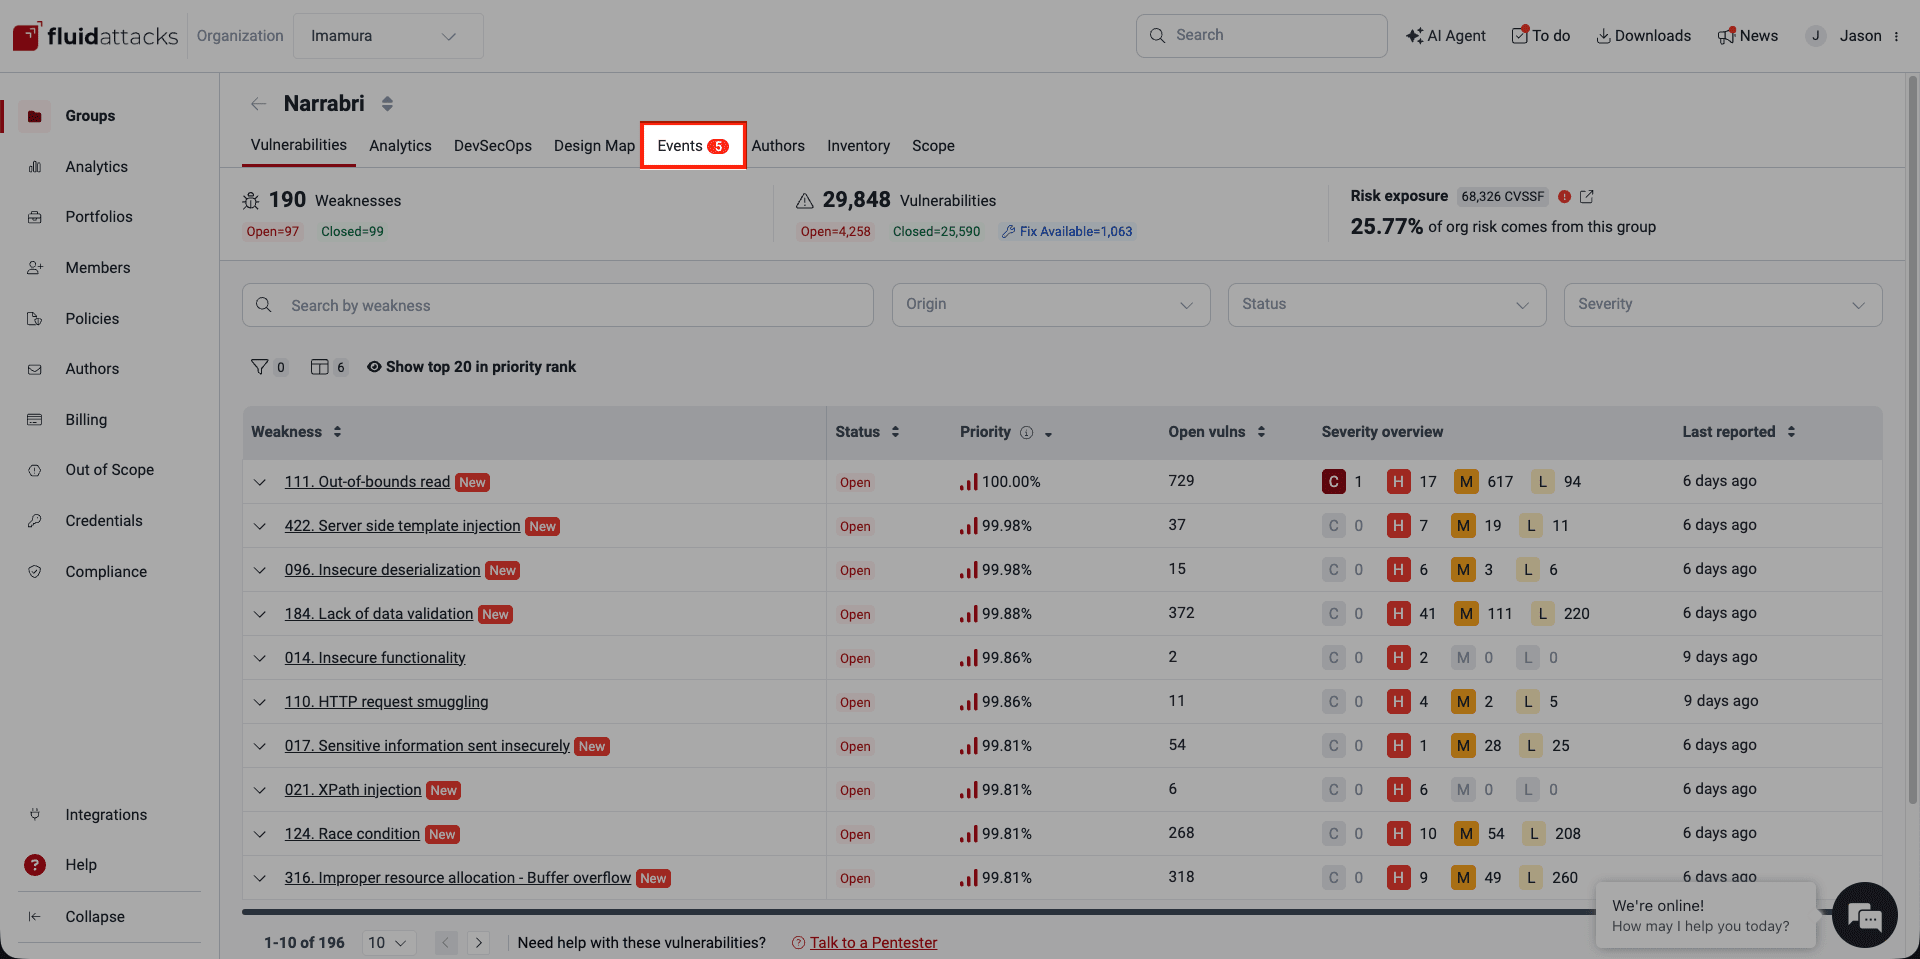Open Credentials from the sidebar

105,520
